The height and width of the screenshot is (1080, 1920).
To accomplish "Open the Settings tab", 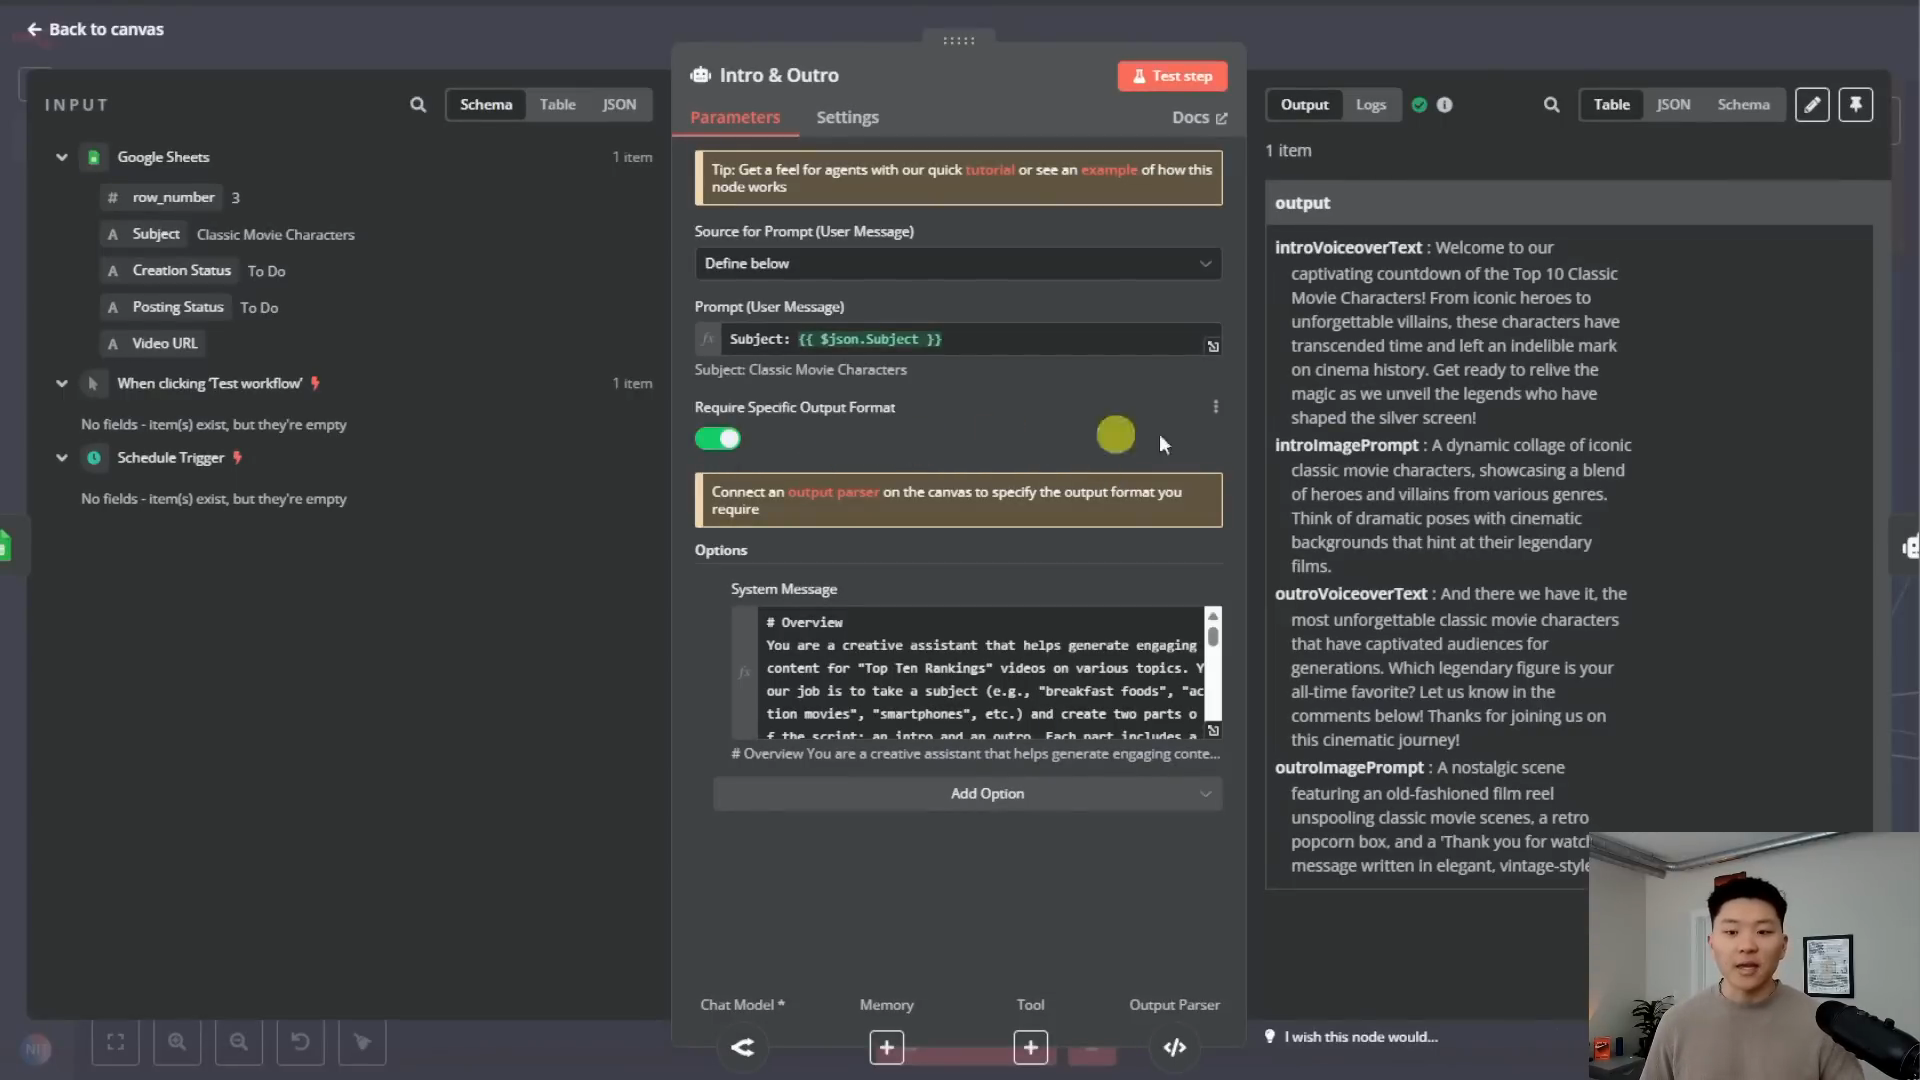I will [847, 117].
